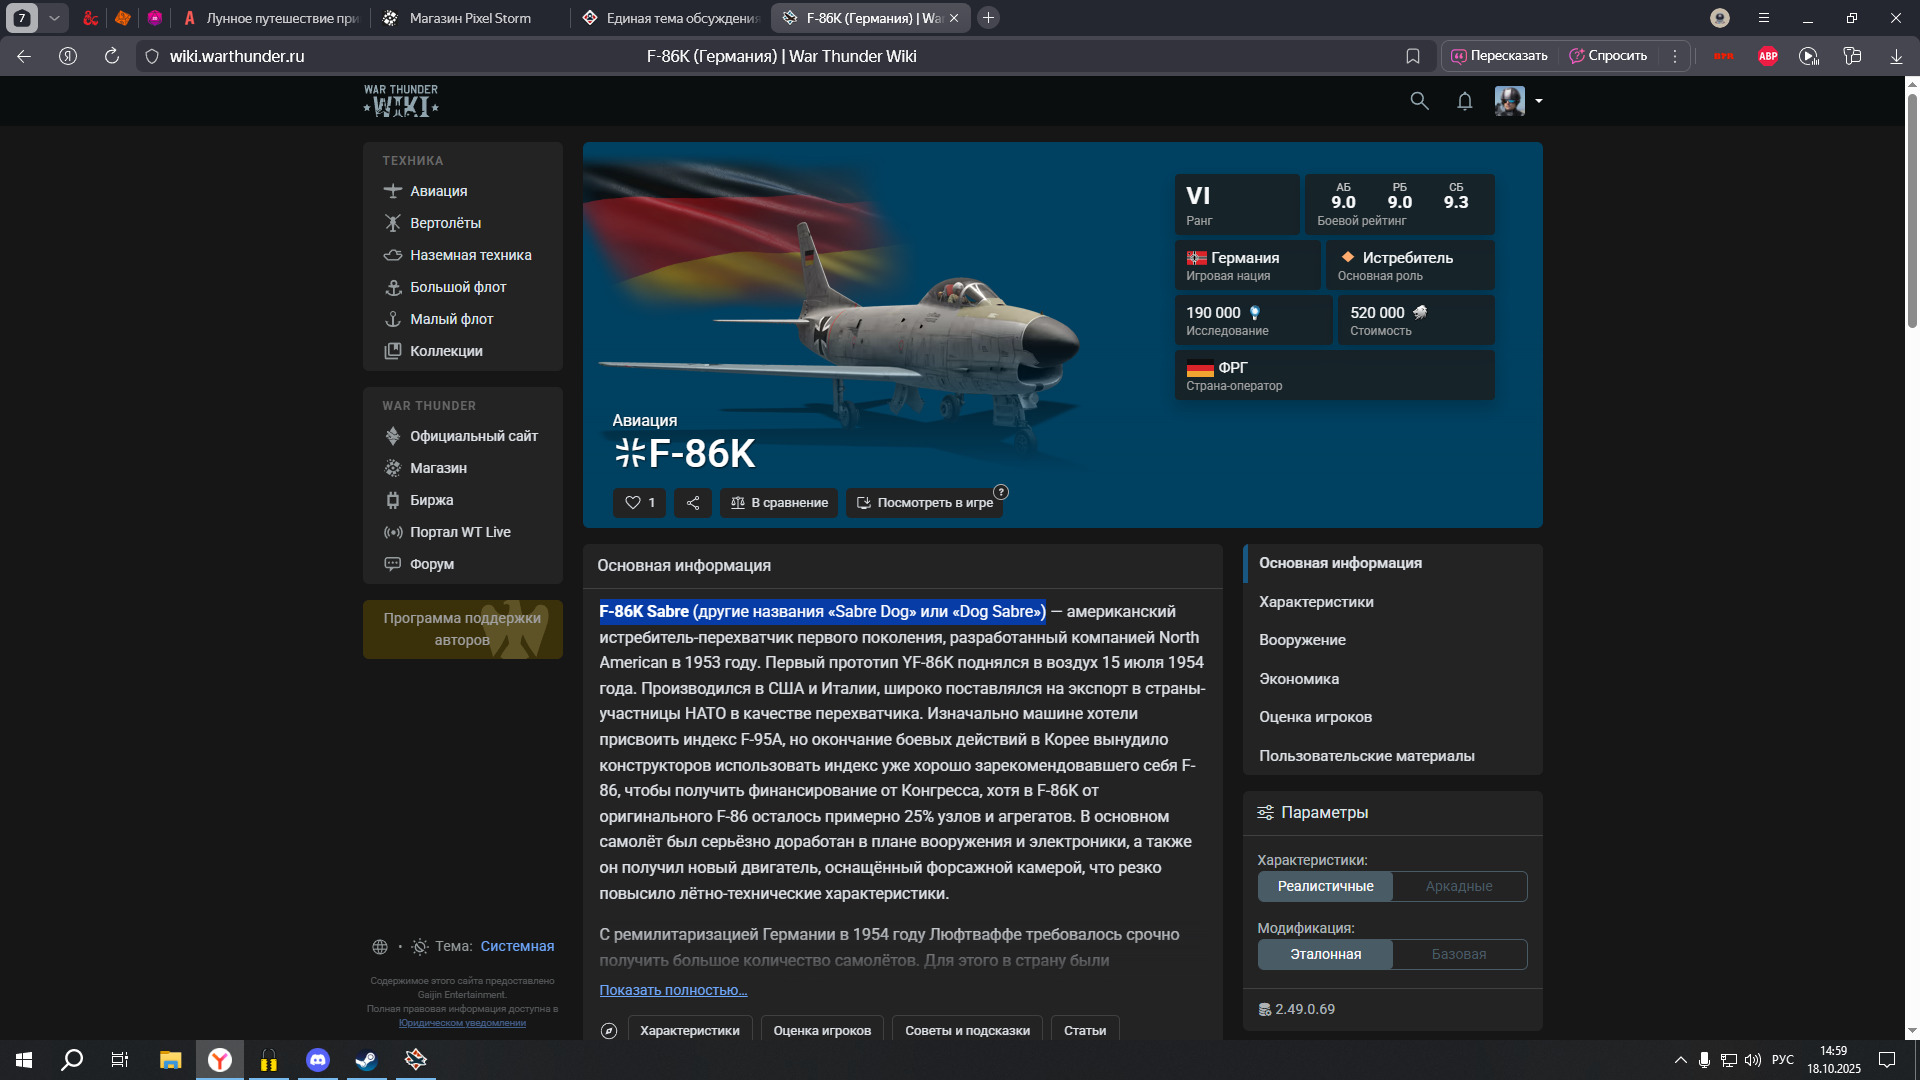Open Discord from the Windows taskbar
The height and width of the screenshot is (1080, 1920).
tap(318, 1060)
